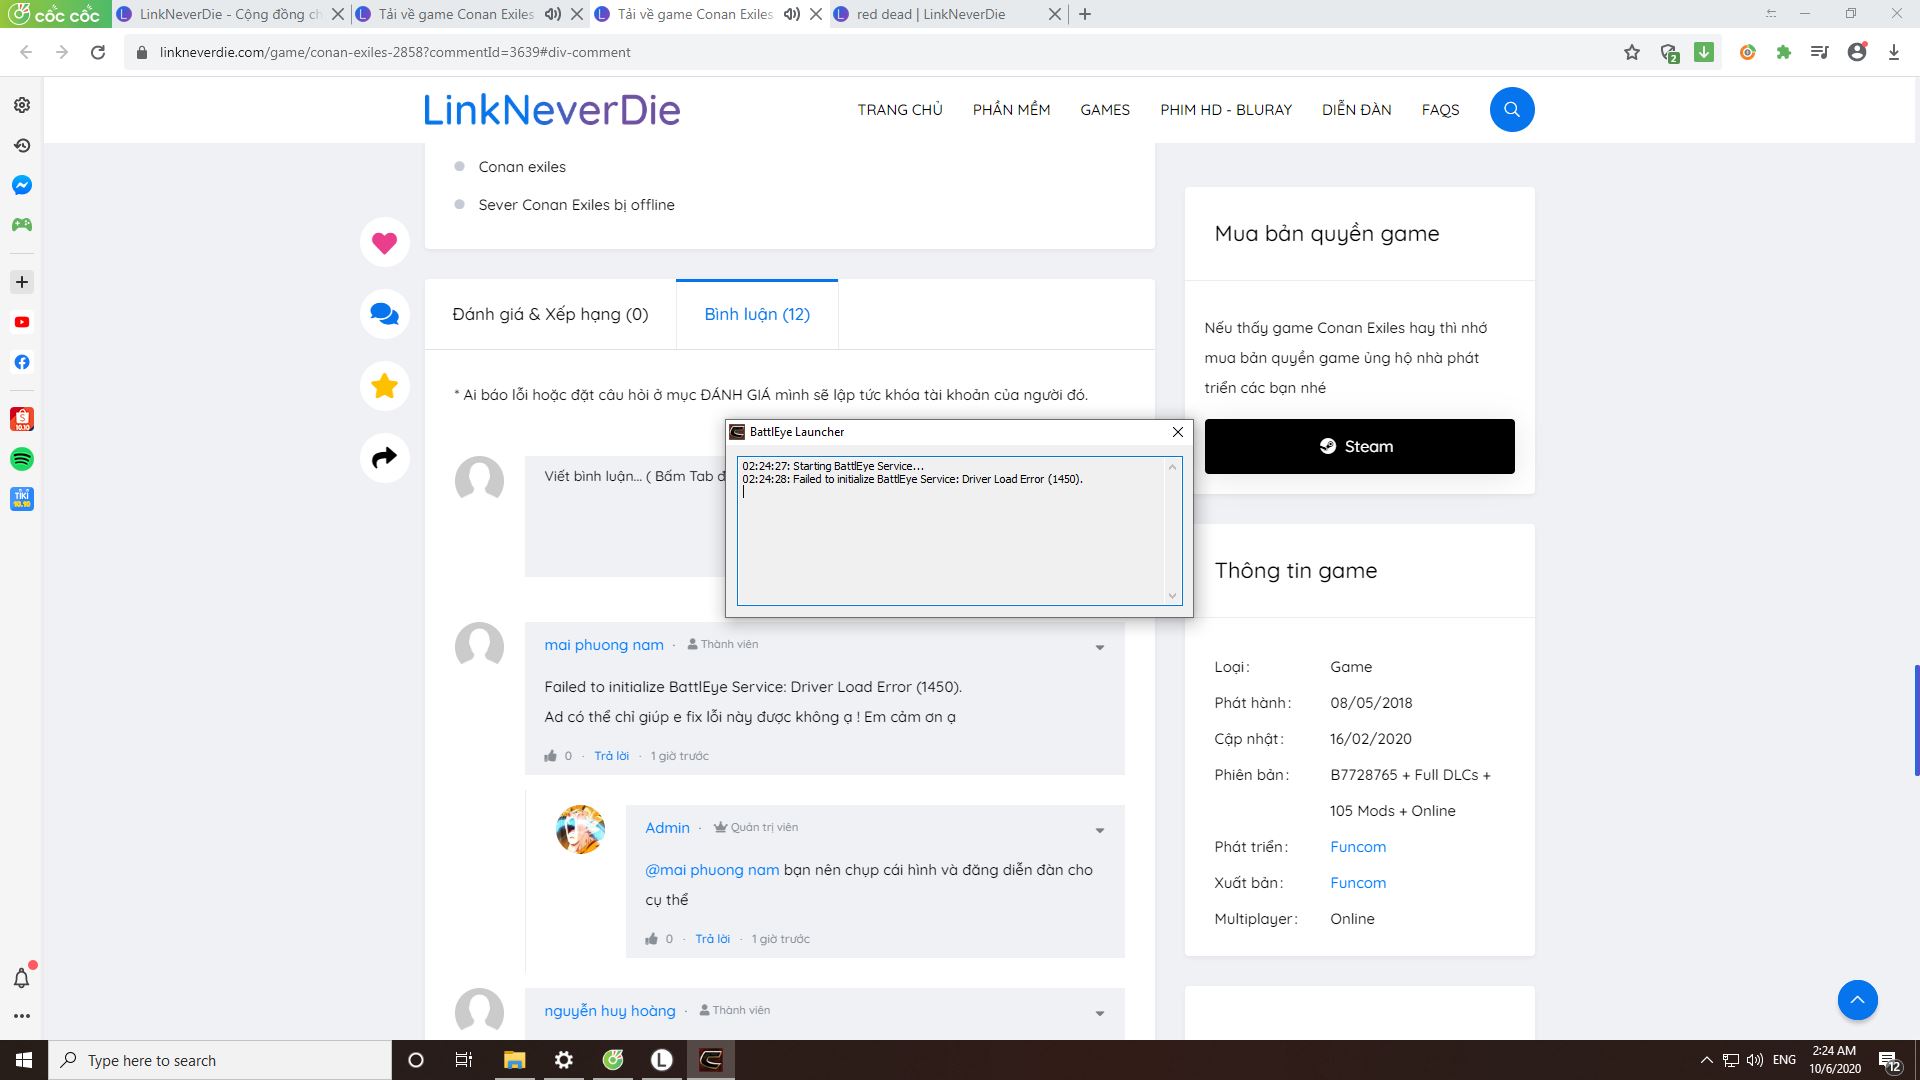
Task: Click the yellow star rating icon
Action: pyautogui.click(x=384, y=386)
